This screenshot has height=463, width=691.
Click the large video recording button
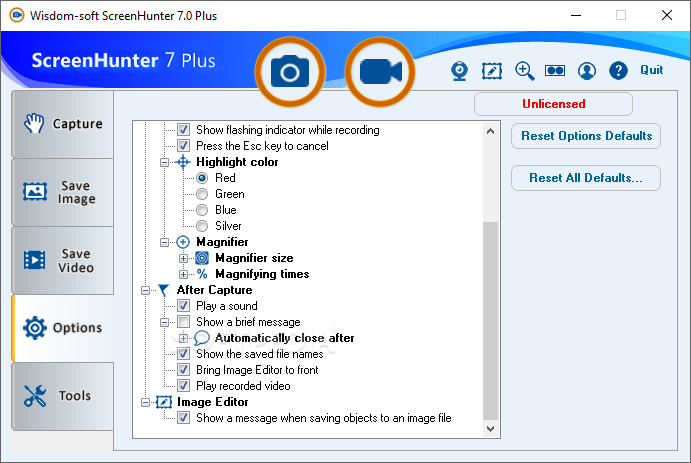click(x=380, y=72)
